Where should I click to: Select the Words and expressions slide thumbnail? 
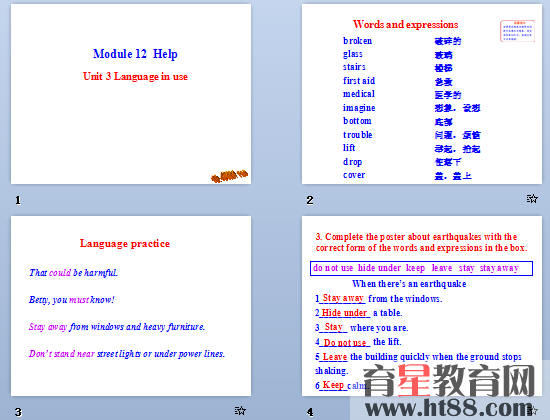[x=422, y=94]
